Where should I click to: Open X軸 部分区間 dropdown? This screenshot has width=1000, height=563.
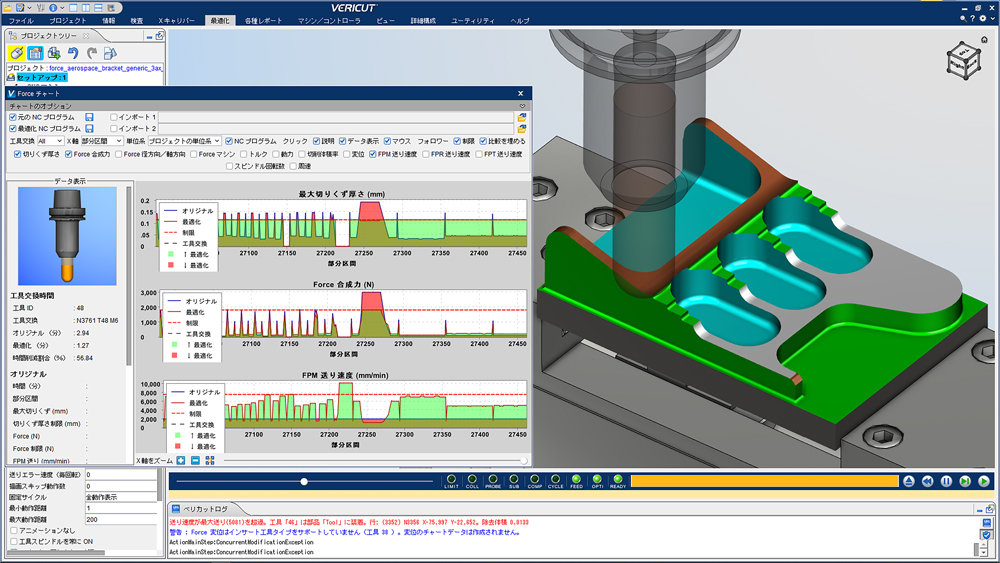[x=101, y=141]
